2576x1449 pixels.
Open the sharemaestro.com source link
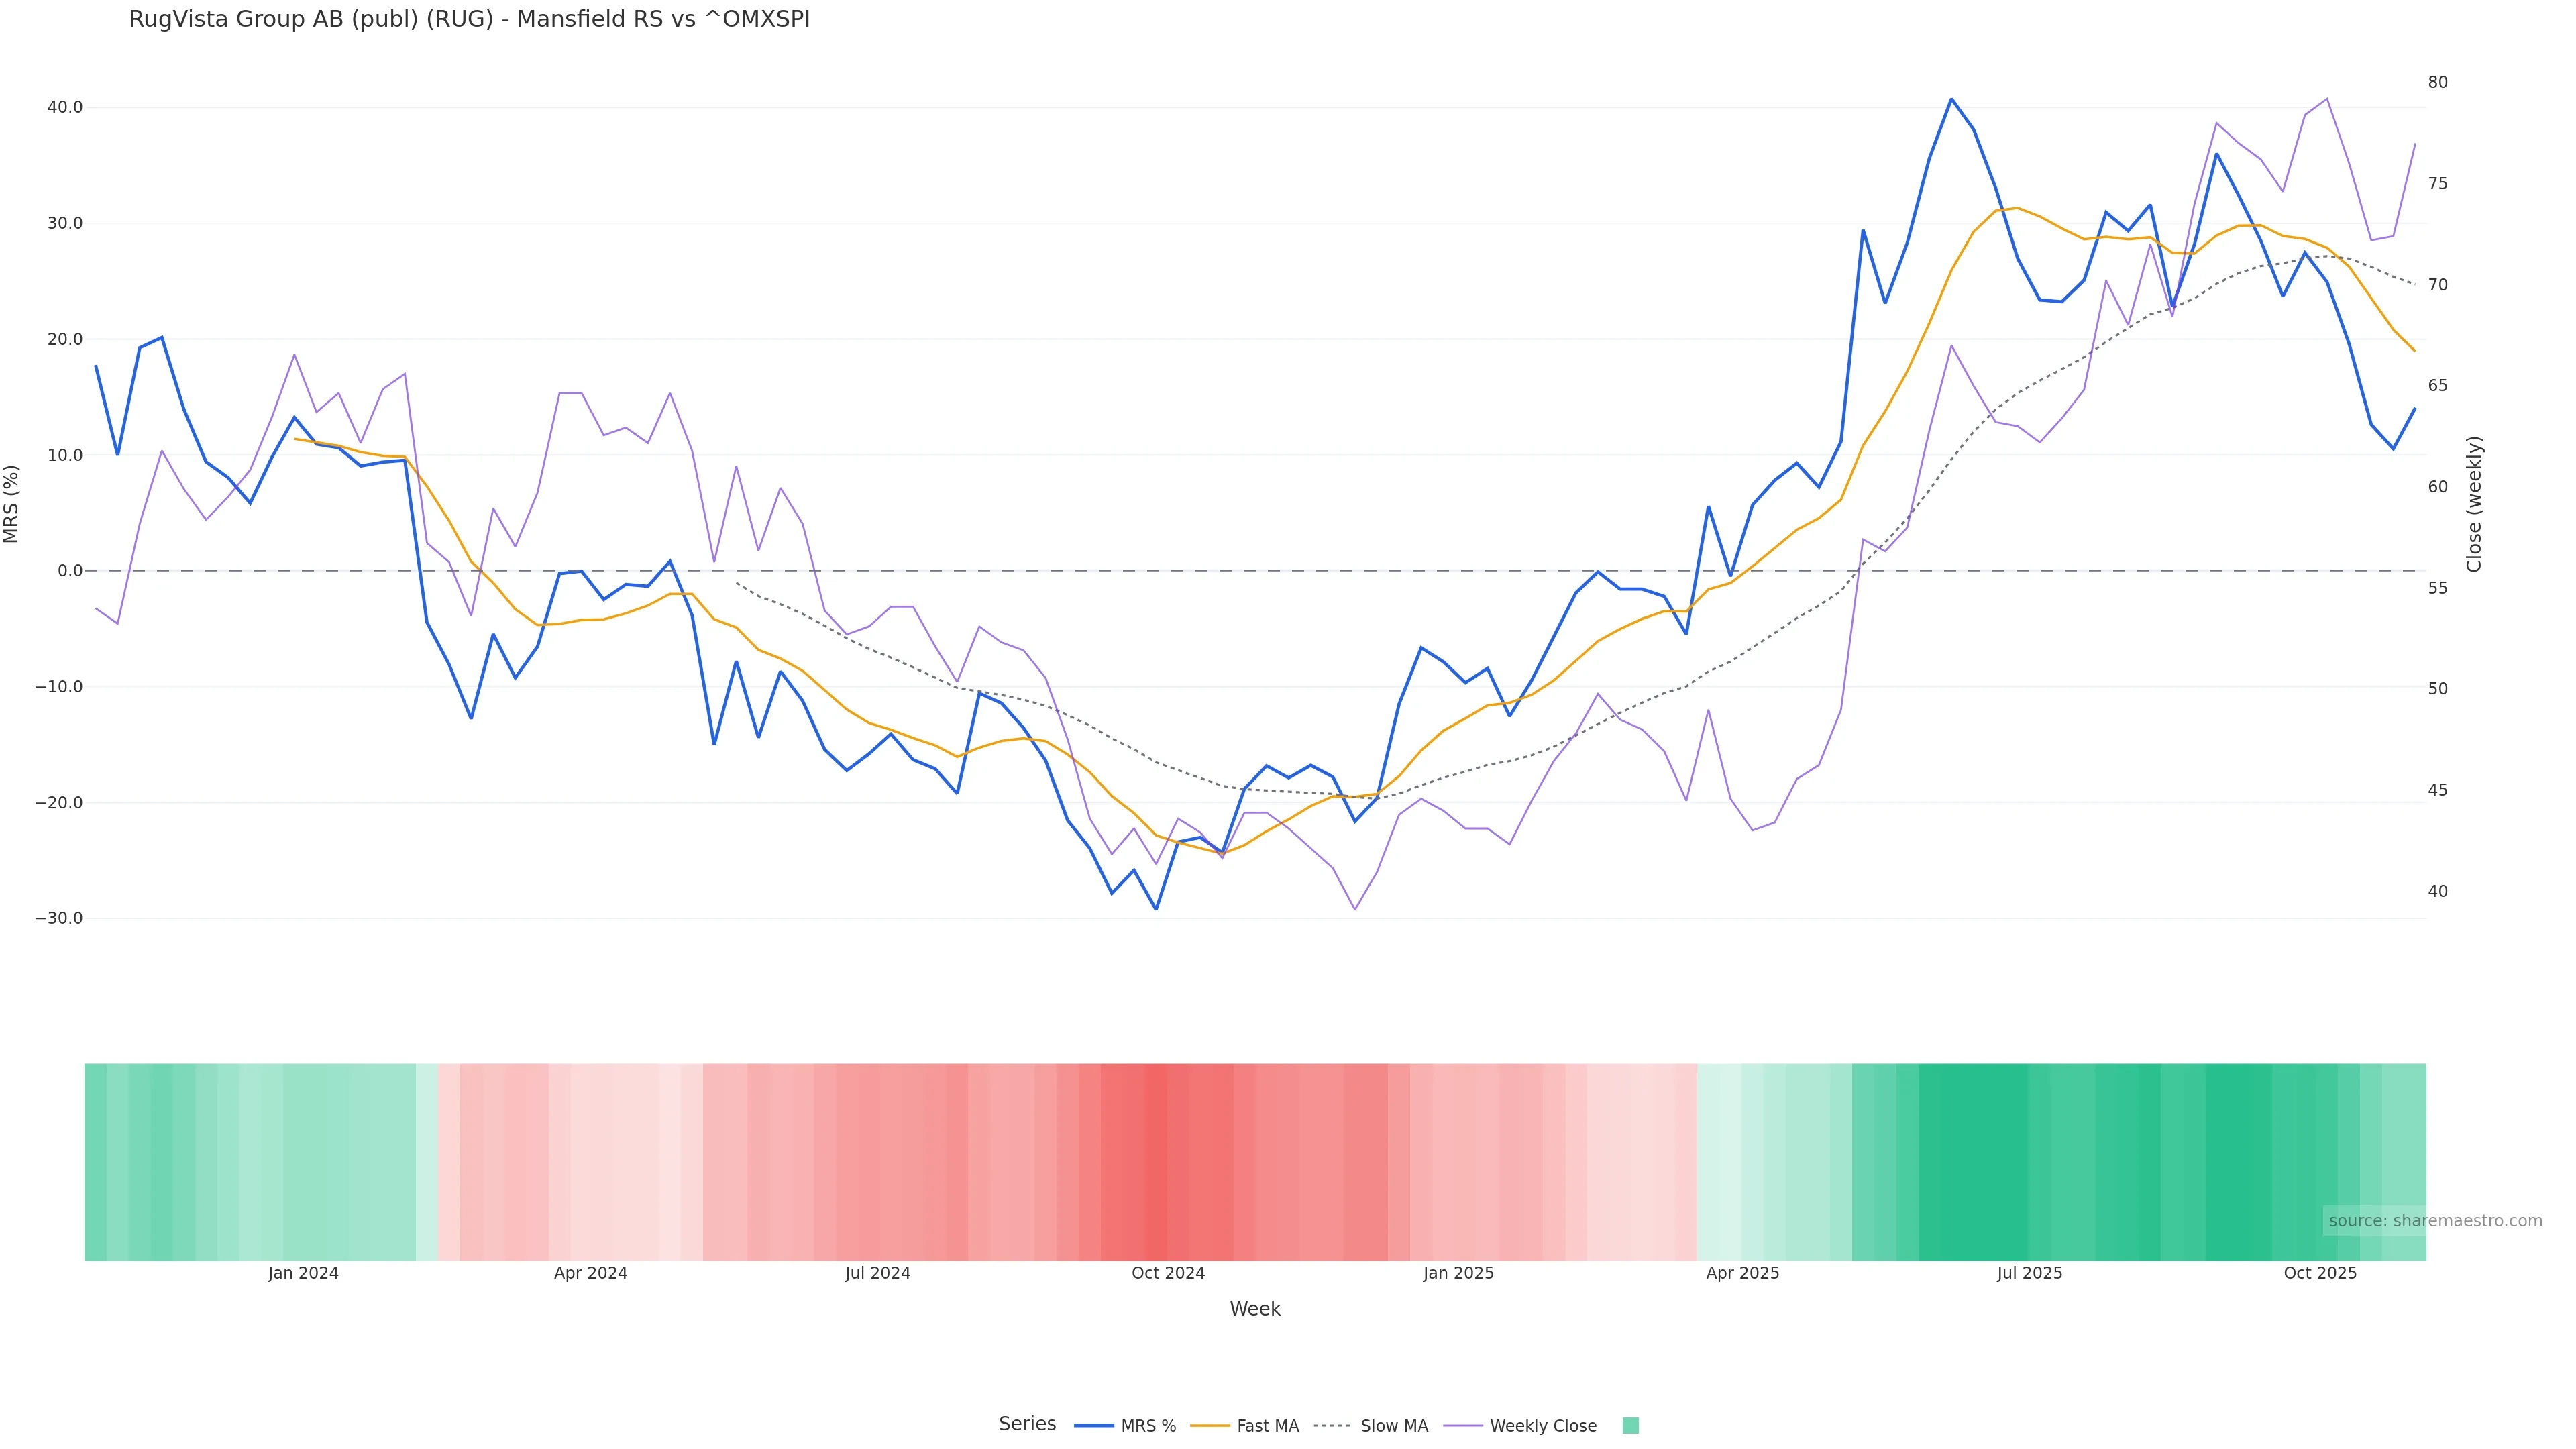pos(2434,1221)
